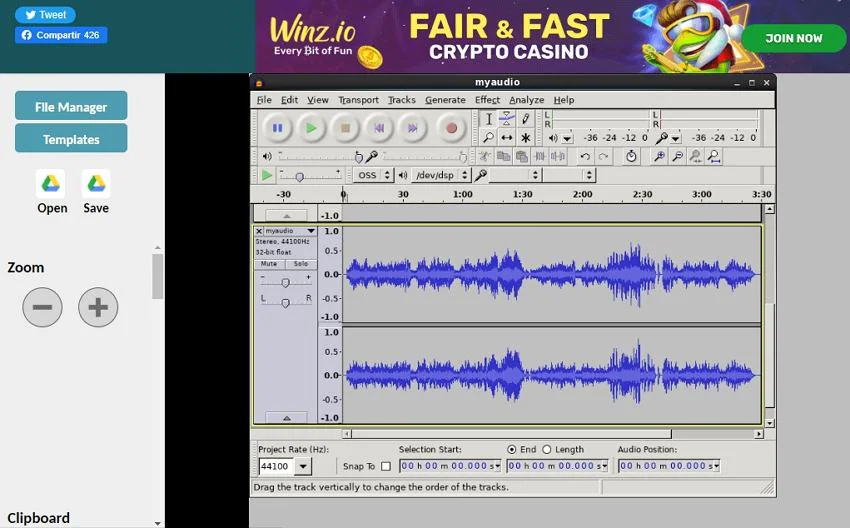Zoom in on the waveform

tap(659, 157)
